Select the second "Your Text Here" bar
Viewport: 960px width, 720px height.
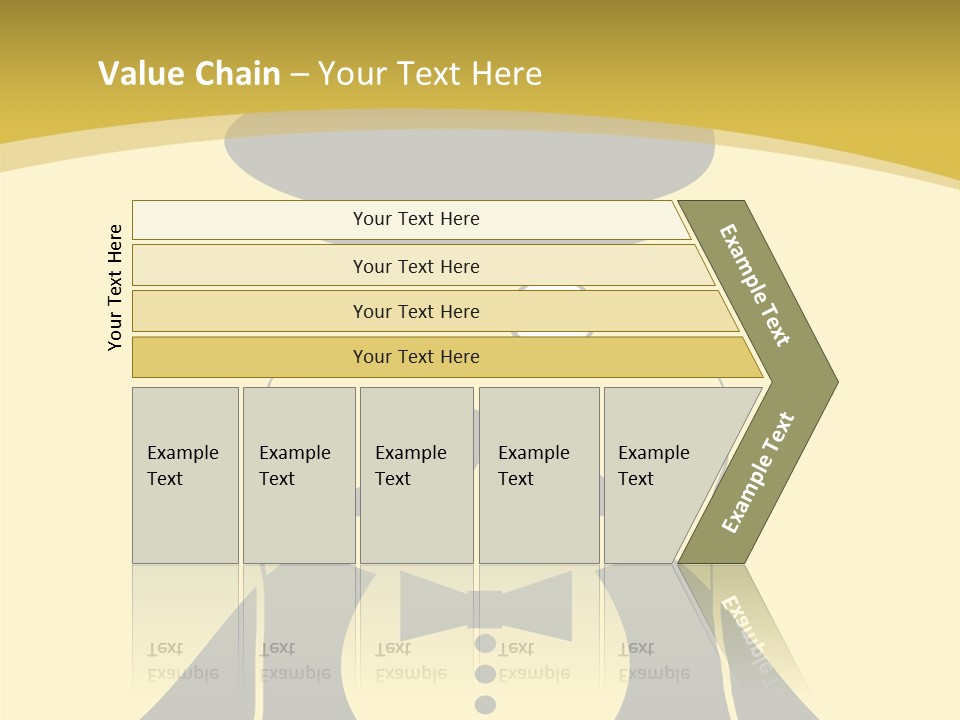(x=416, y=266)
